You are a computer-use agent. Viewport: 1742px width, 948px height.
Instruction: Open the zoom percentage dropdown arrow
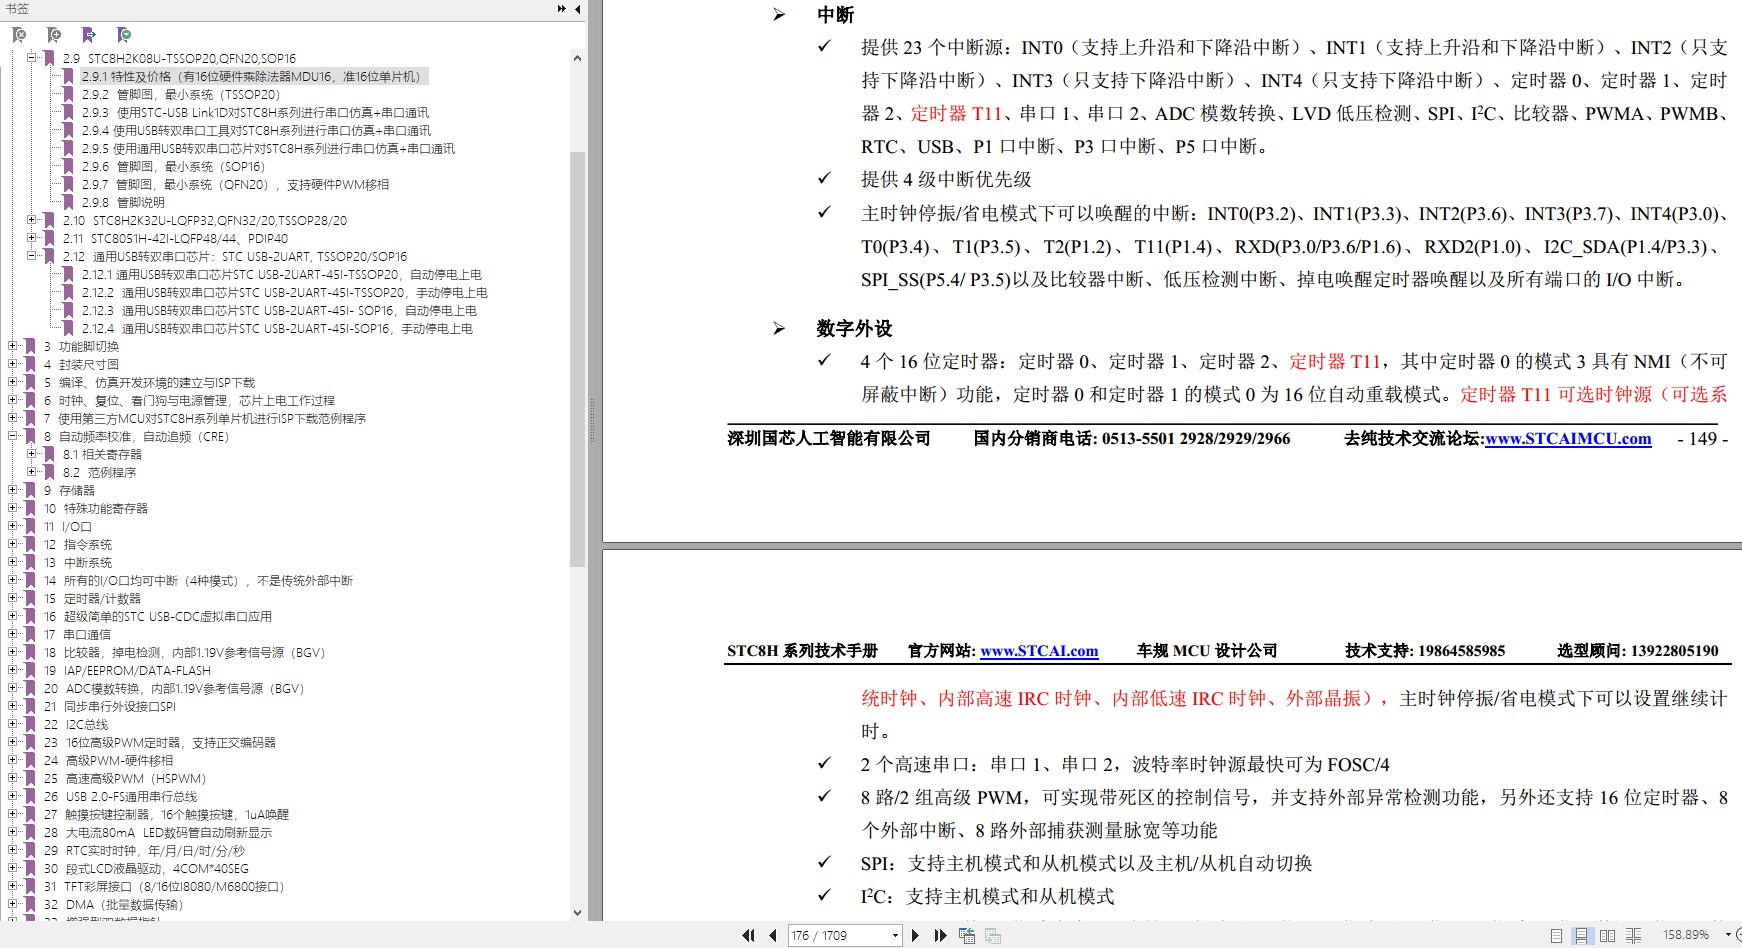[1728, 934]
